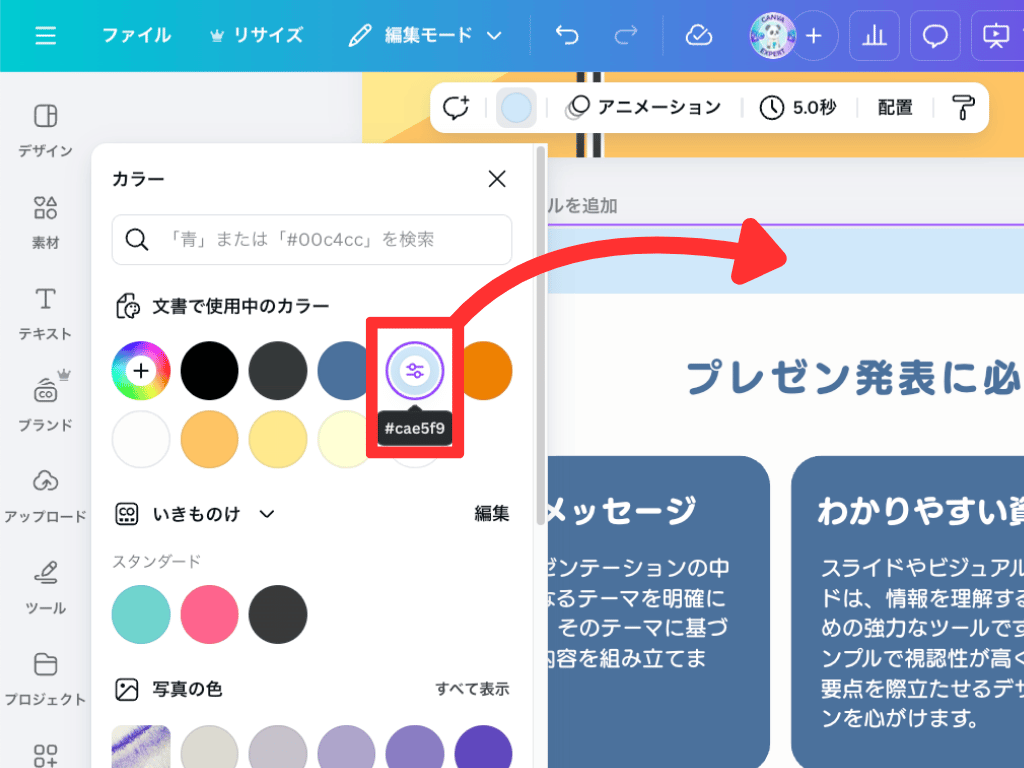Pick the steel blue document color swatch
The width and height of the screenshot is (1024, 768).
point(345,370)
